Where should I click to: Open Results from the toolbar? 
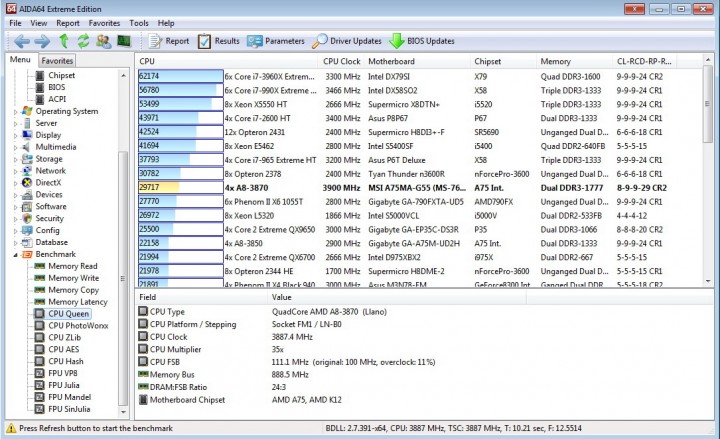[219, 41]
